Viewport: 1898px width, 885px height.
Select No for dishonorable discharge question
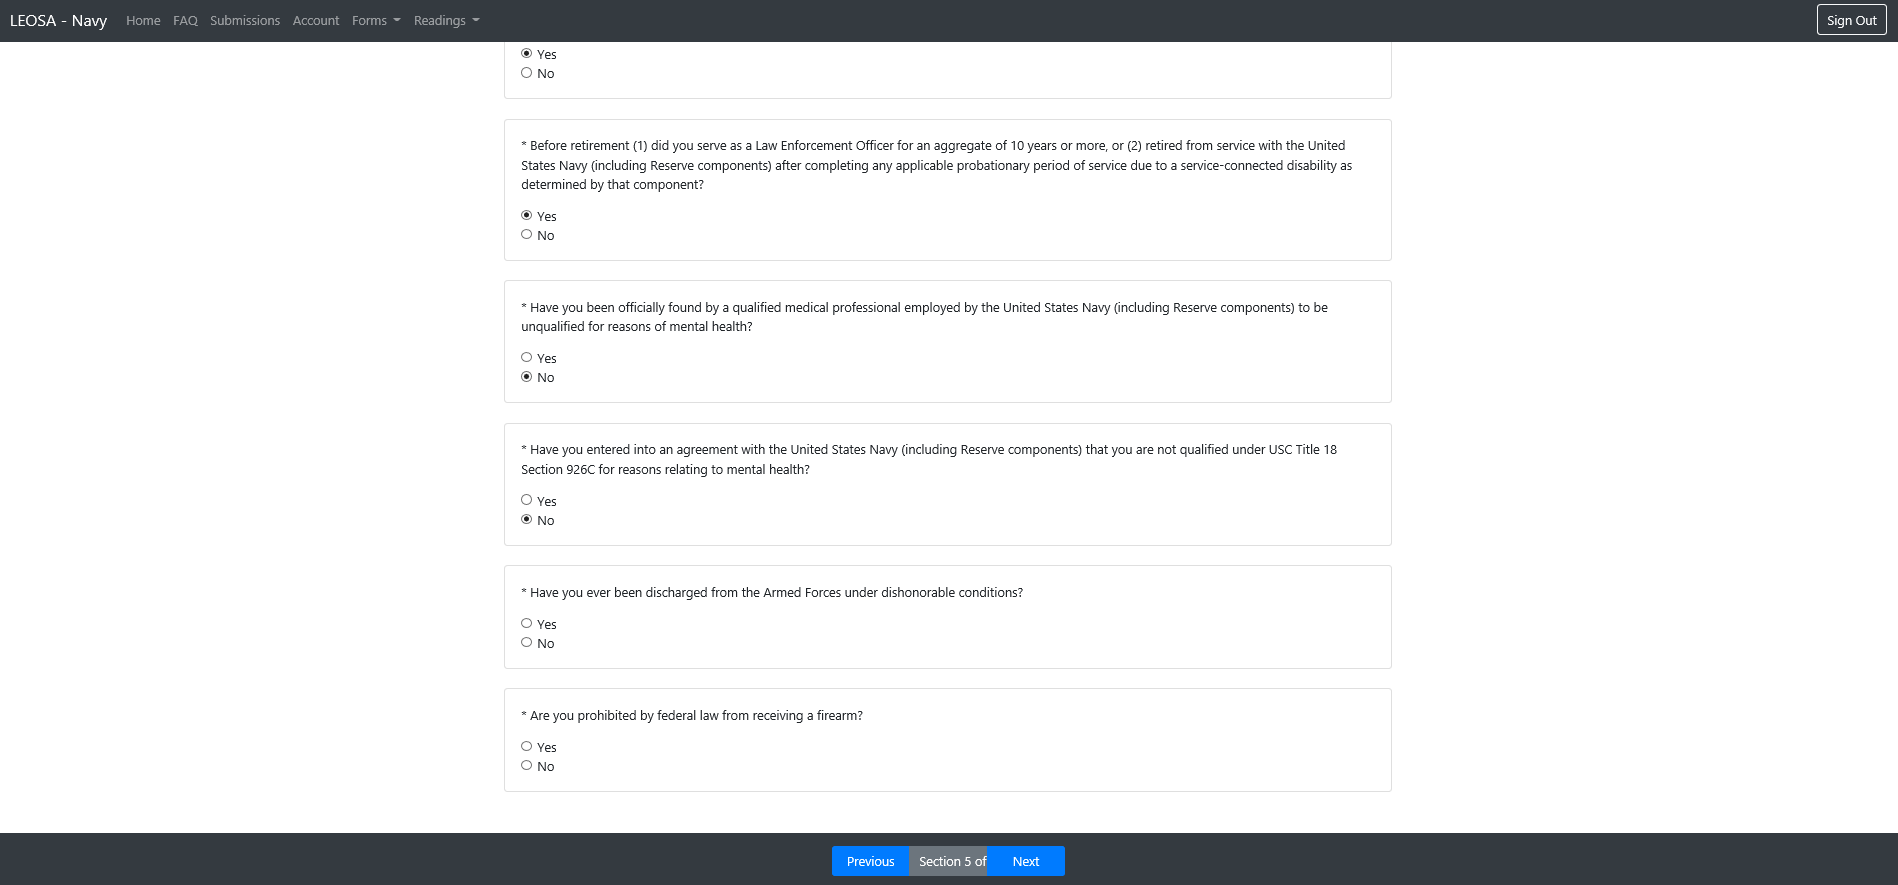click(x=527, y=642)
